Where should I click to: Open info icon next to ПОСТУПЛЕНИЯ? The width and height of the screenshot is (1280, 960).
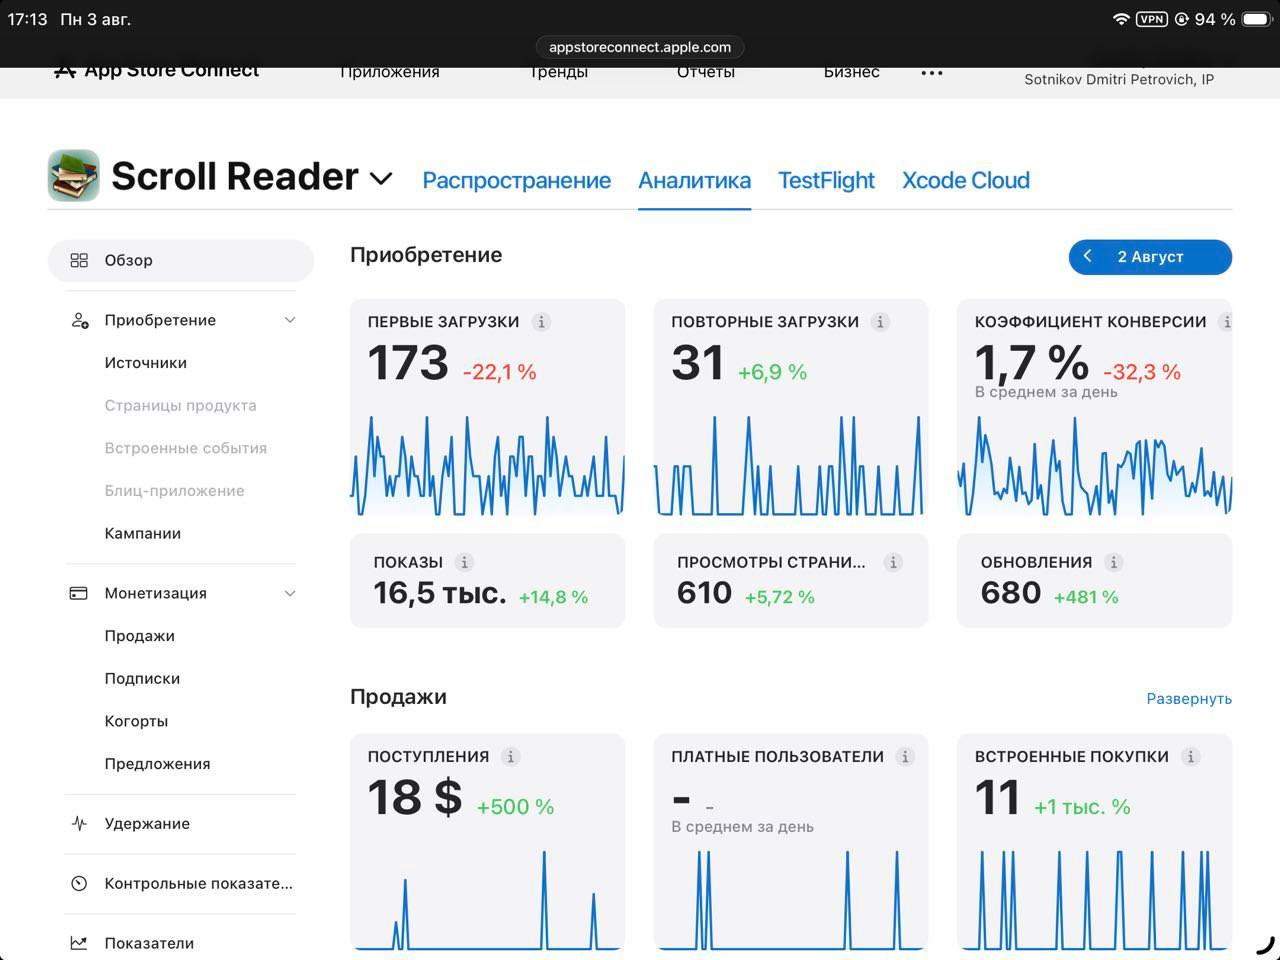coord(510,757)
